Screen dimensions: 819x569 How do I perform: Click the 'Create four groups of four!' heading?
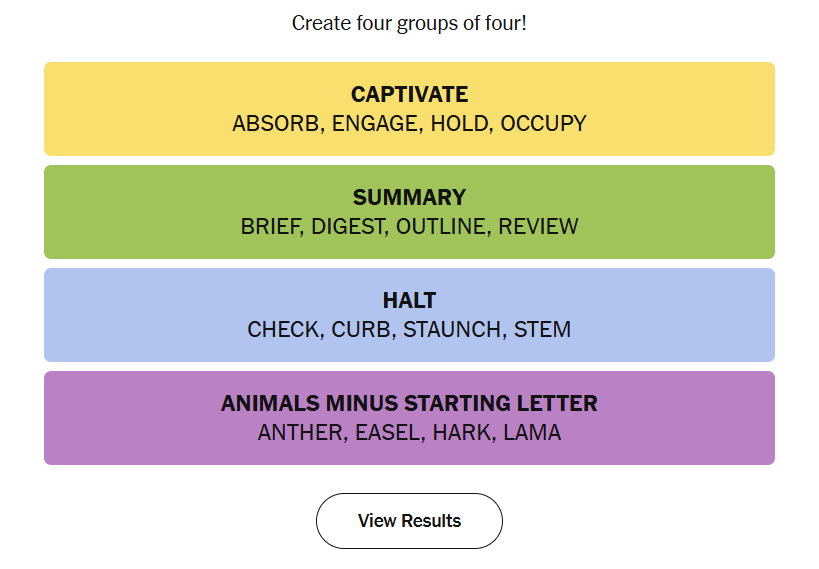click(409, 23)
